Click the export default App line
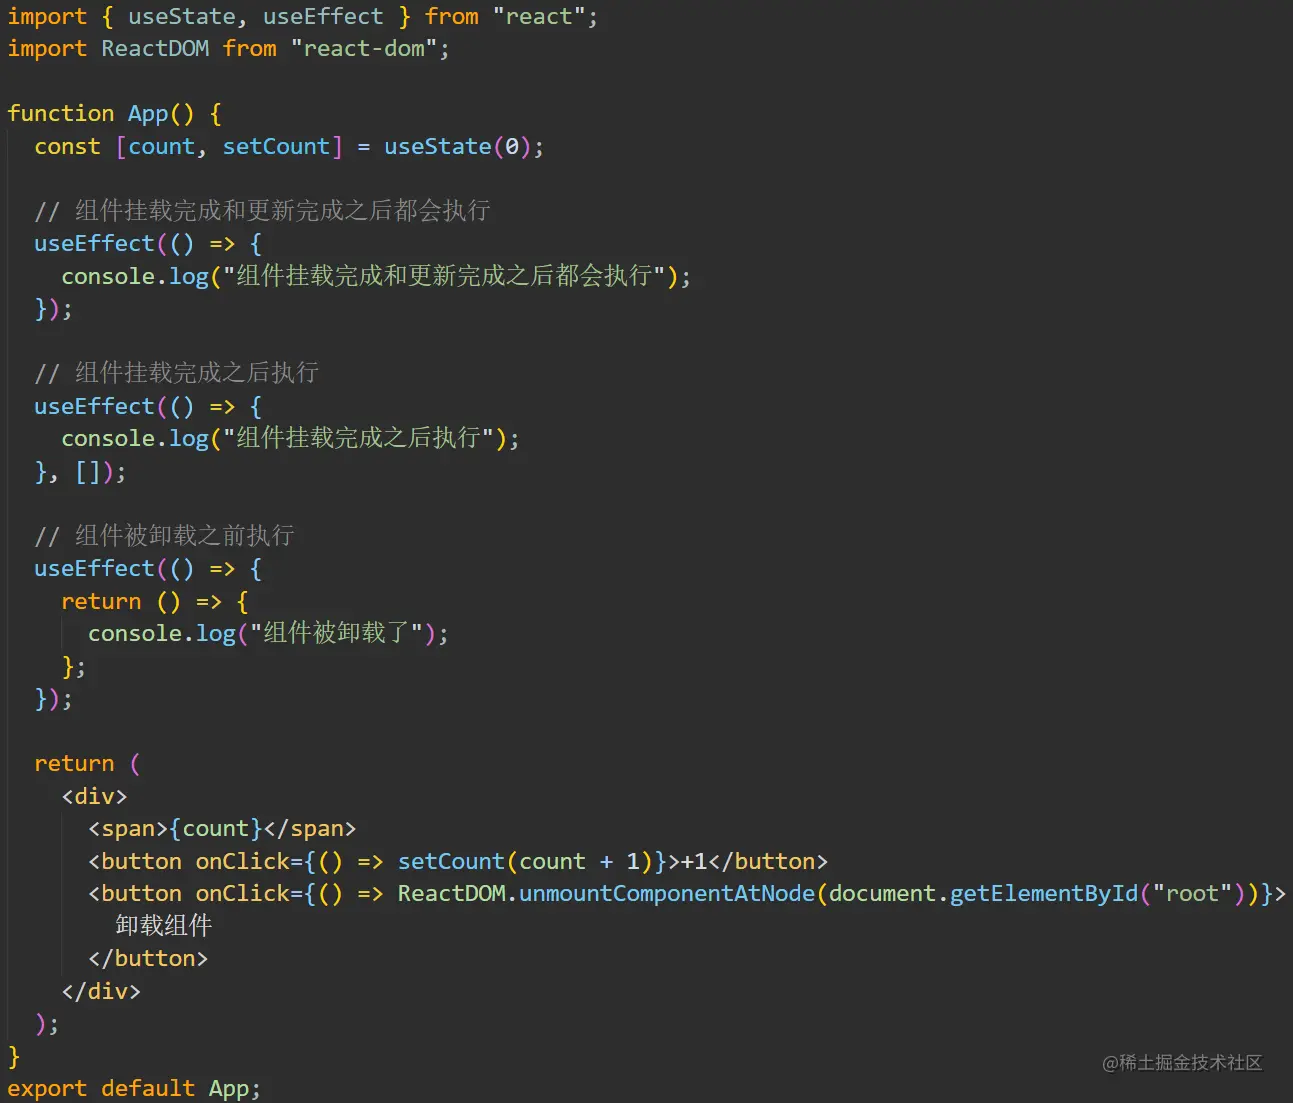 coord(134,1088)
